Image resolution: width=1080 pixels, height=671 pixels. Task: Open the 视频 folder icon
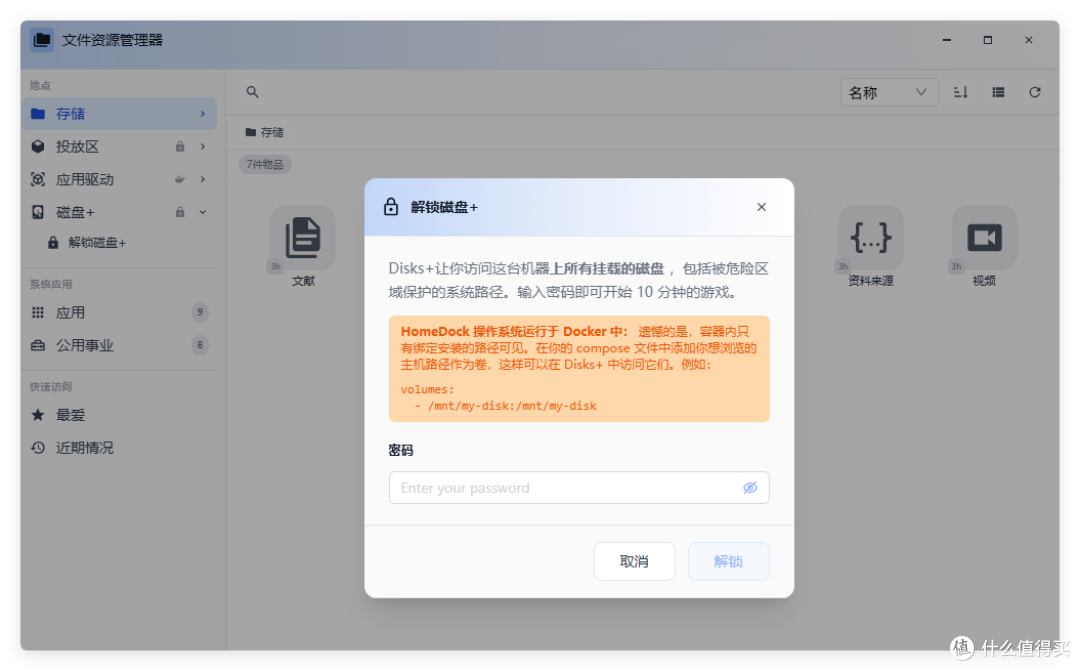984,238
